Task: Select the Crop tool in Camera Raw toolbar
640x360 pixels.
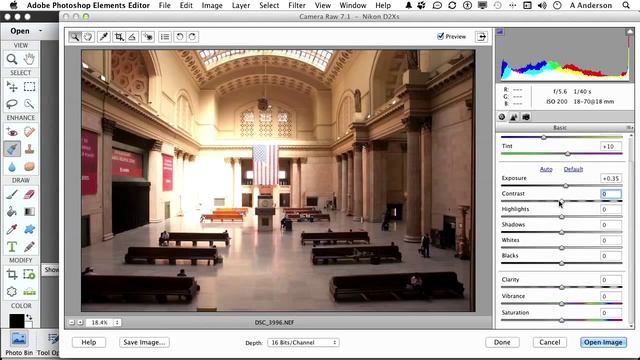Action: pos(119,37)
